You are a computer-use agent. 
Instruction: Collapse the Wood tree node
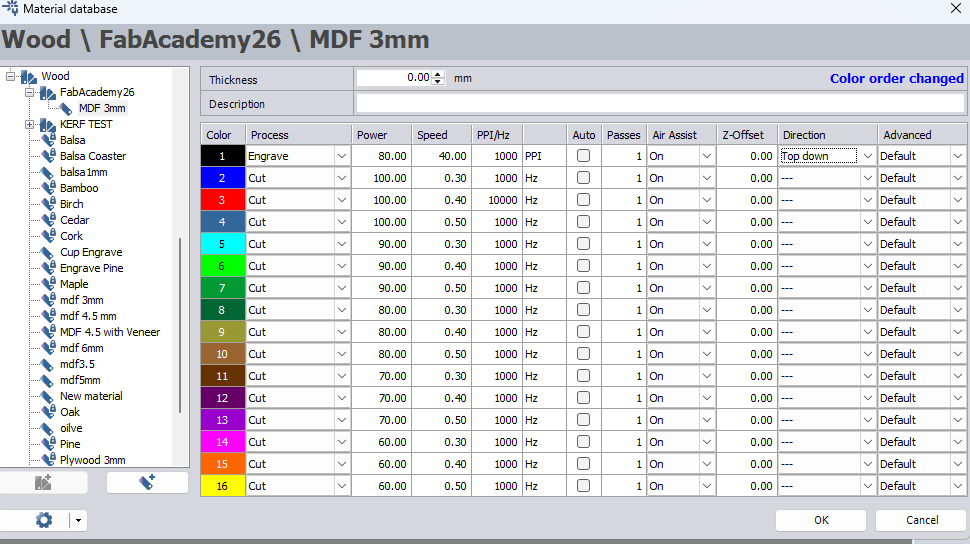(11, 76)
